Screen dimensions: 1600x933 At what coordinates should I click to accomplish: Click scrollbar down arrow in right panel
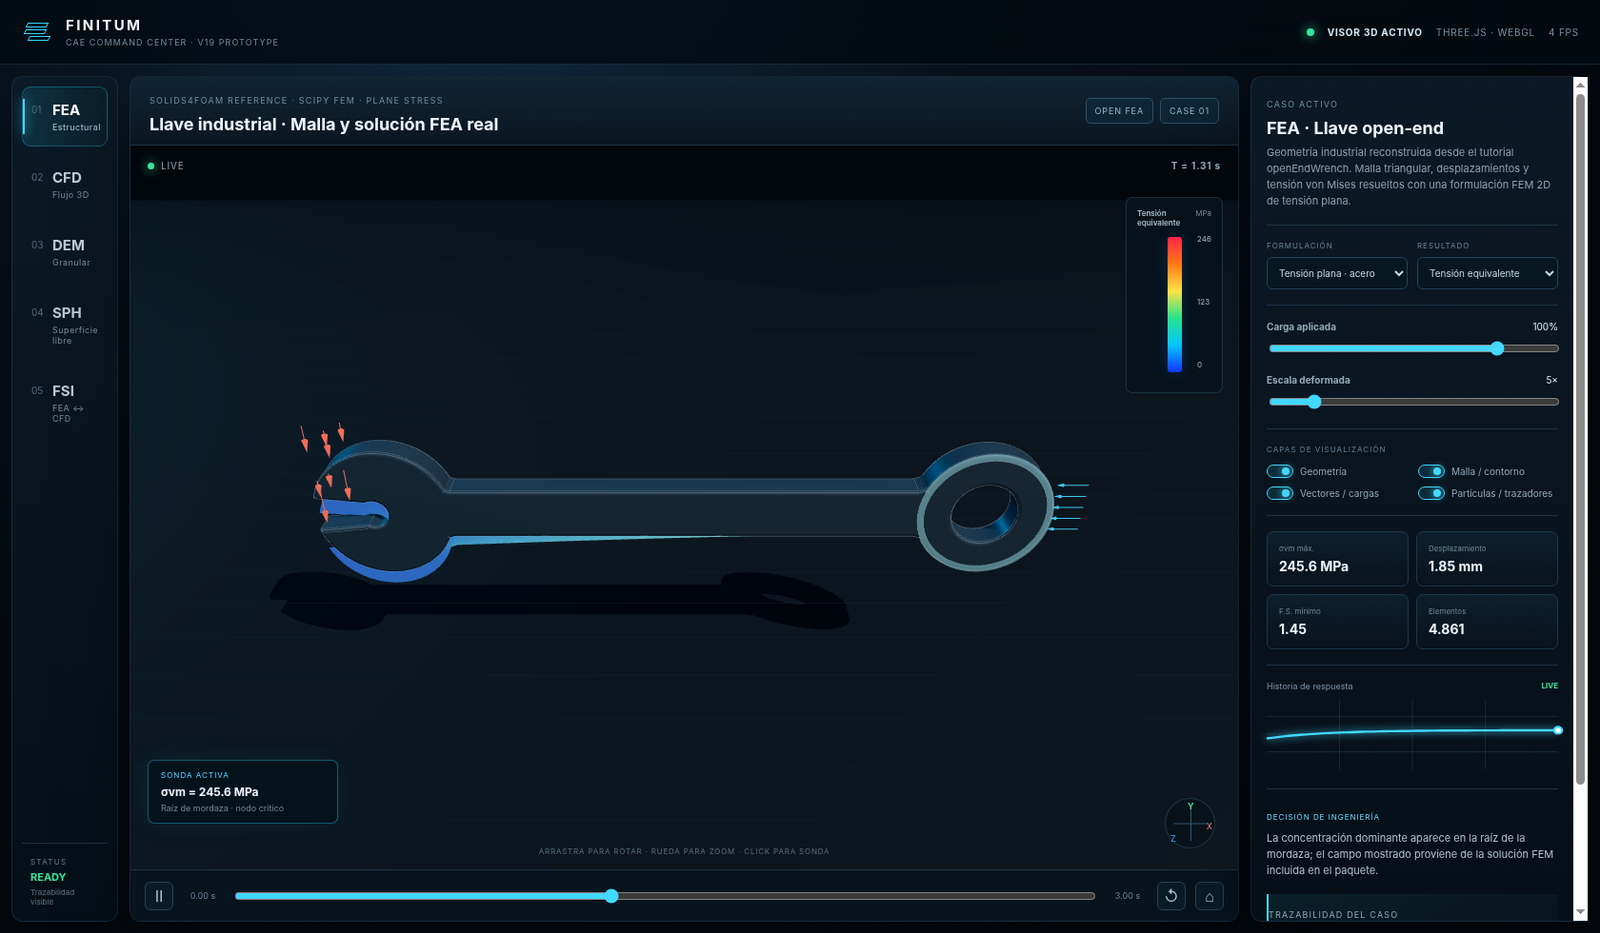pos(1580,912)
